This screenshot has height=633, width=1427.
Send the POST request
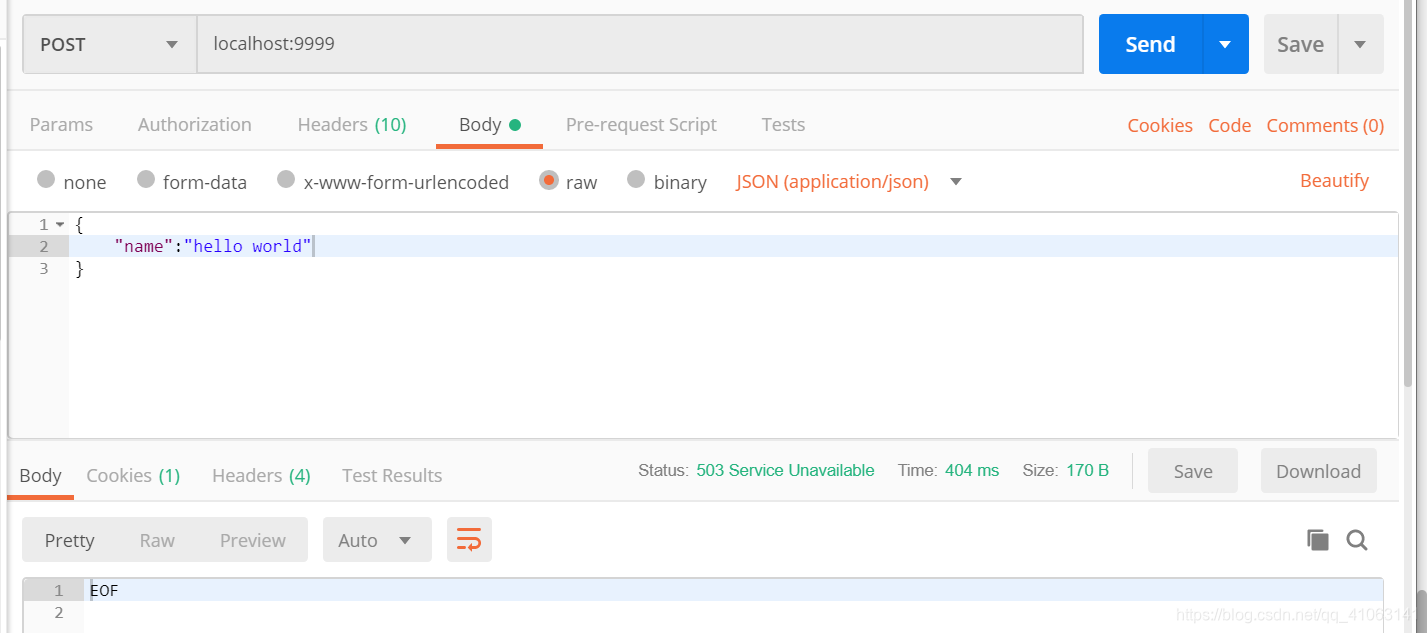(x=1150, y=44)
